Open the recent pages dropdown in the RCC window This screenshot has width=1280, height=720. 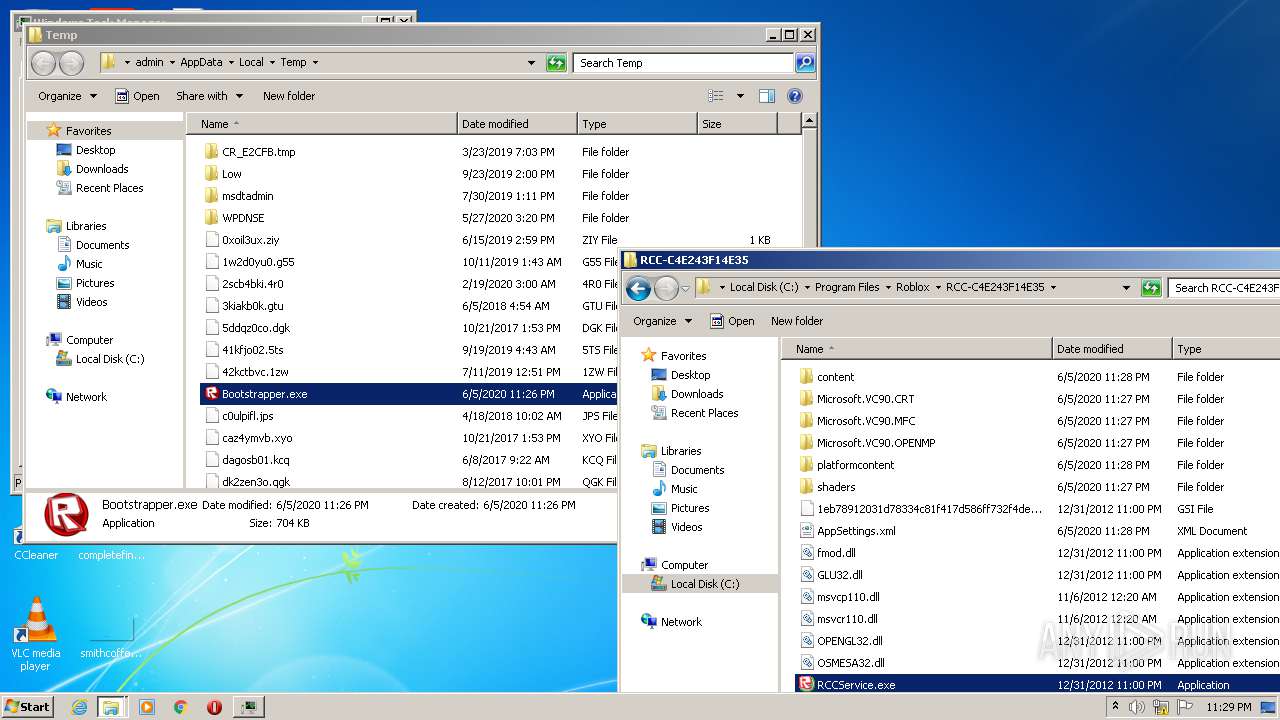tap(686, 288)
